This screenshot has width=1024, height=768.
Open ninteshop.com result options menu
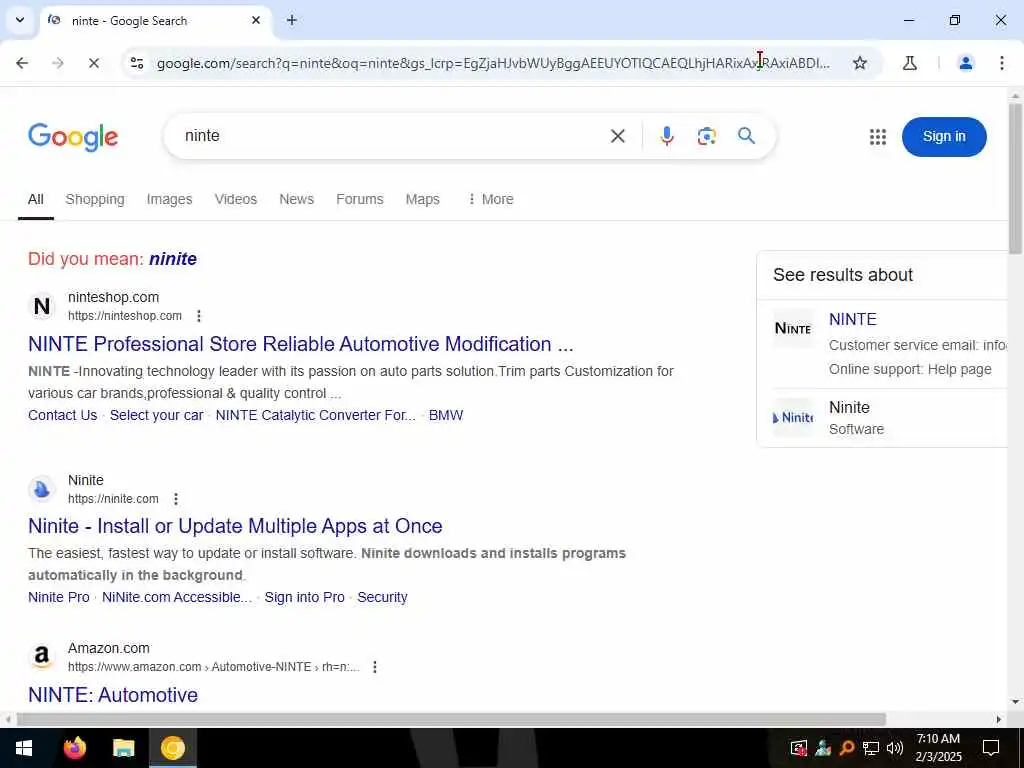[x=199, y=316]
